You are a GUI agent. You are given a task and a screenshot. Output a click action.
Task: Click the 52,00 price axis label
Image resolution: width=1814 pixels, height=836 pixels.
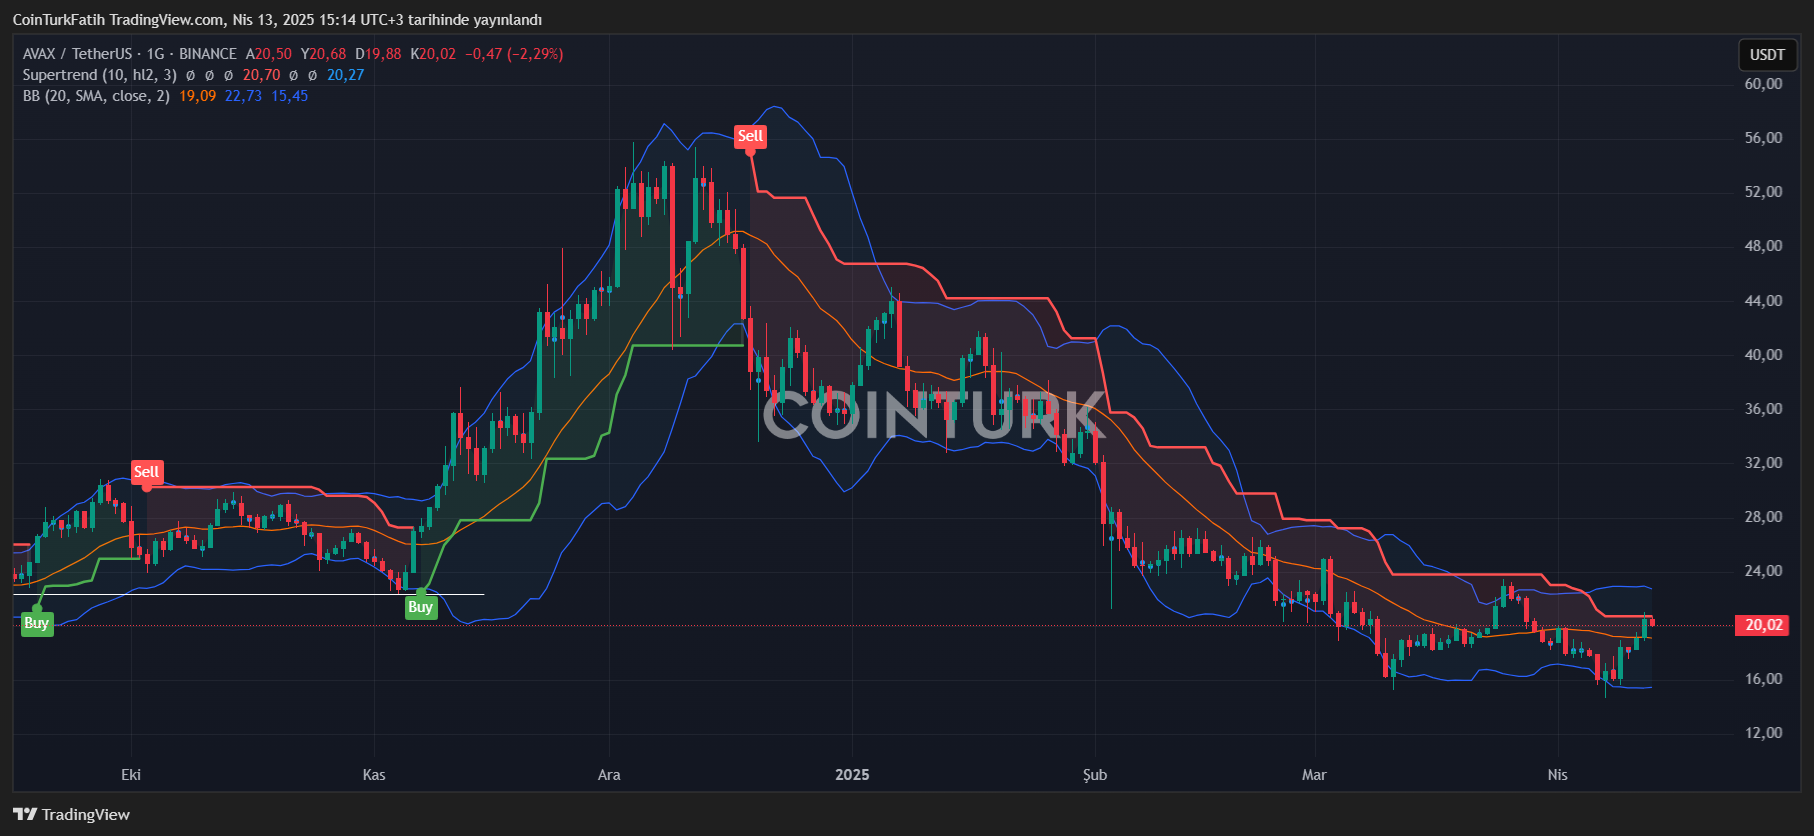tap(1763, 192)
